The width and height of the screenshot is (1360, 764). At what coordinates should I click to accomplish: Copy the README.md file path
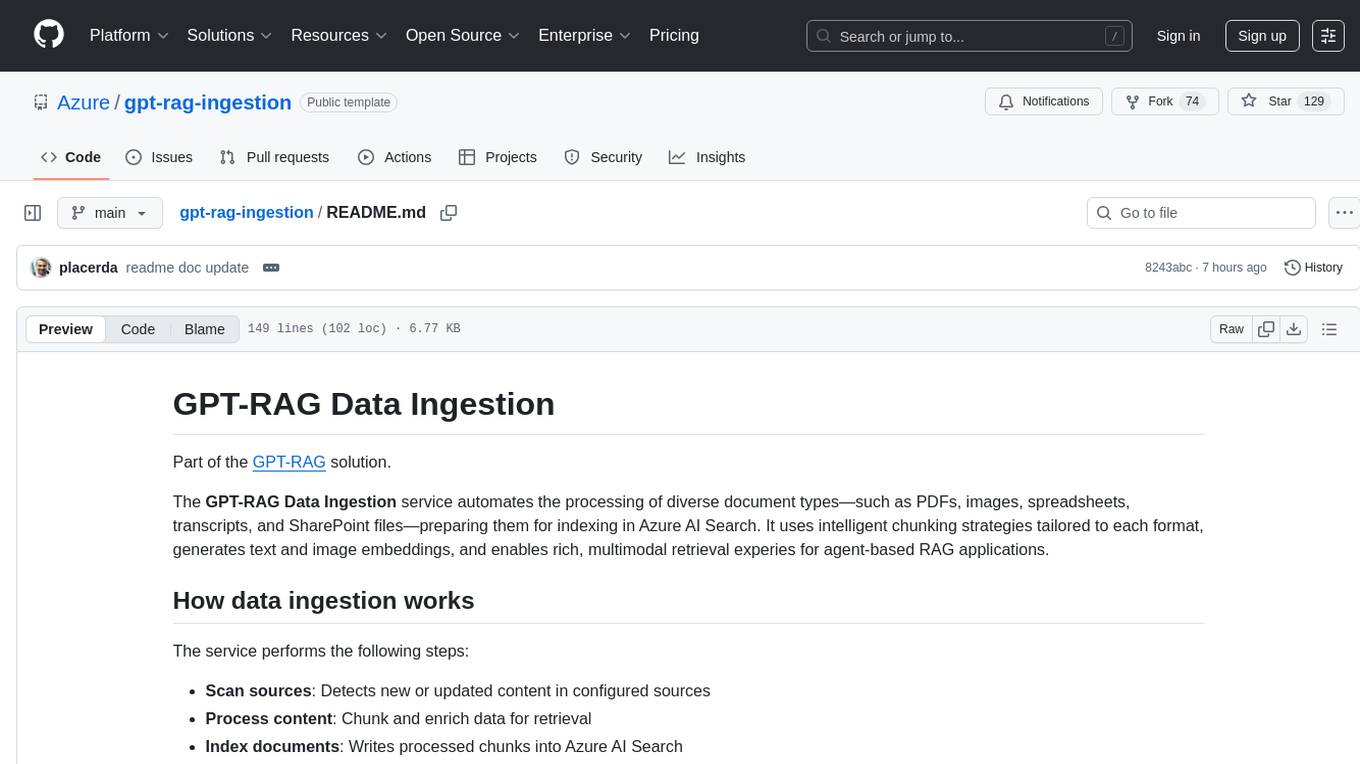449,213
